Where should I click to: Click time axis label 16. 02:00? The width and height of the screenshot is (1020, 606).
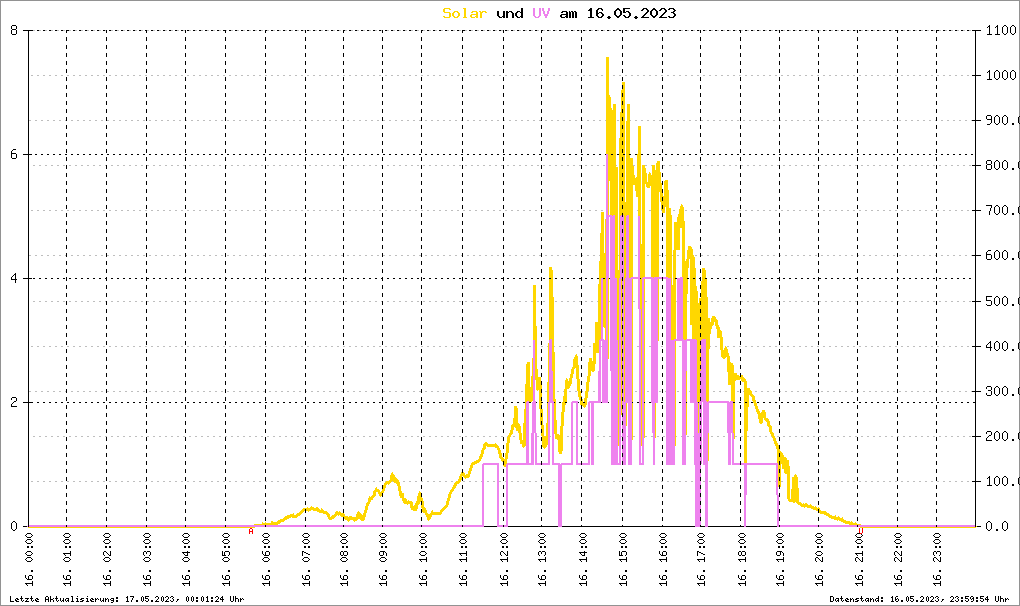[x=107, y=559]
